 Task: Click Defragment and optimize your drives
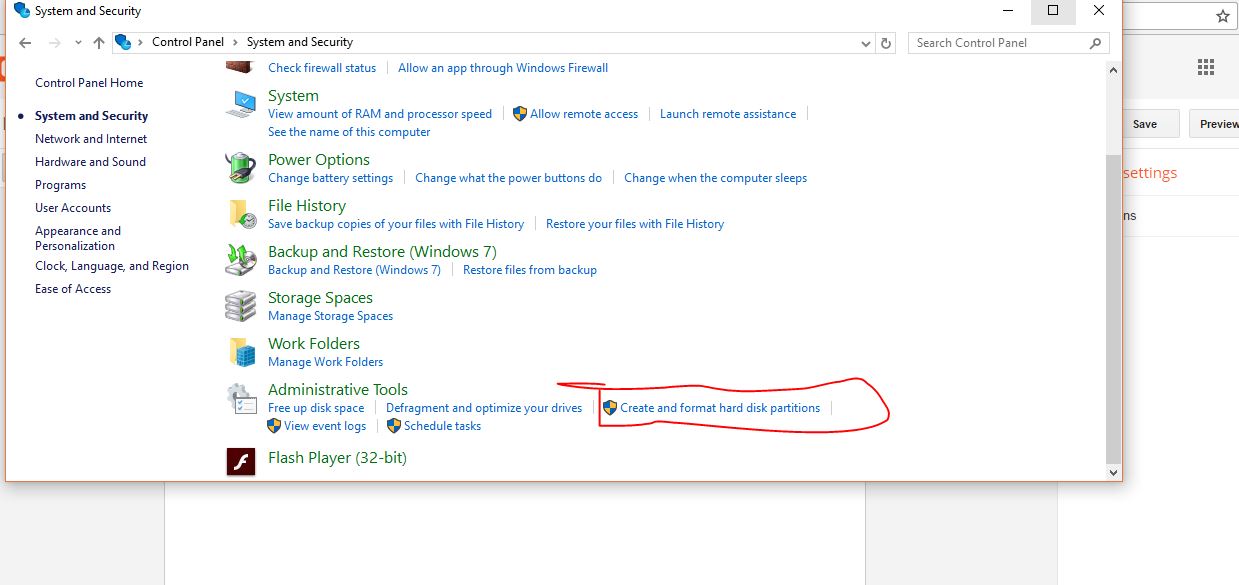coord(484,407)
